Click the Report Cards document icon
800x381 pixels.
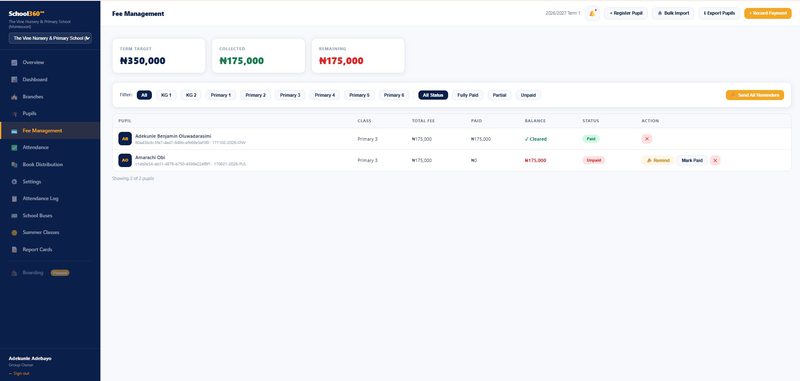click(14, 249)
